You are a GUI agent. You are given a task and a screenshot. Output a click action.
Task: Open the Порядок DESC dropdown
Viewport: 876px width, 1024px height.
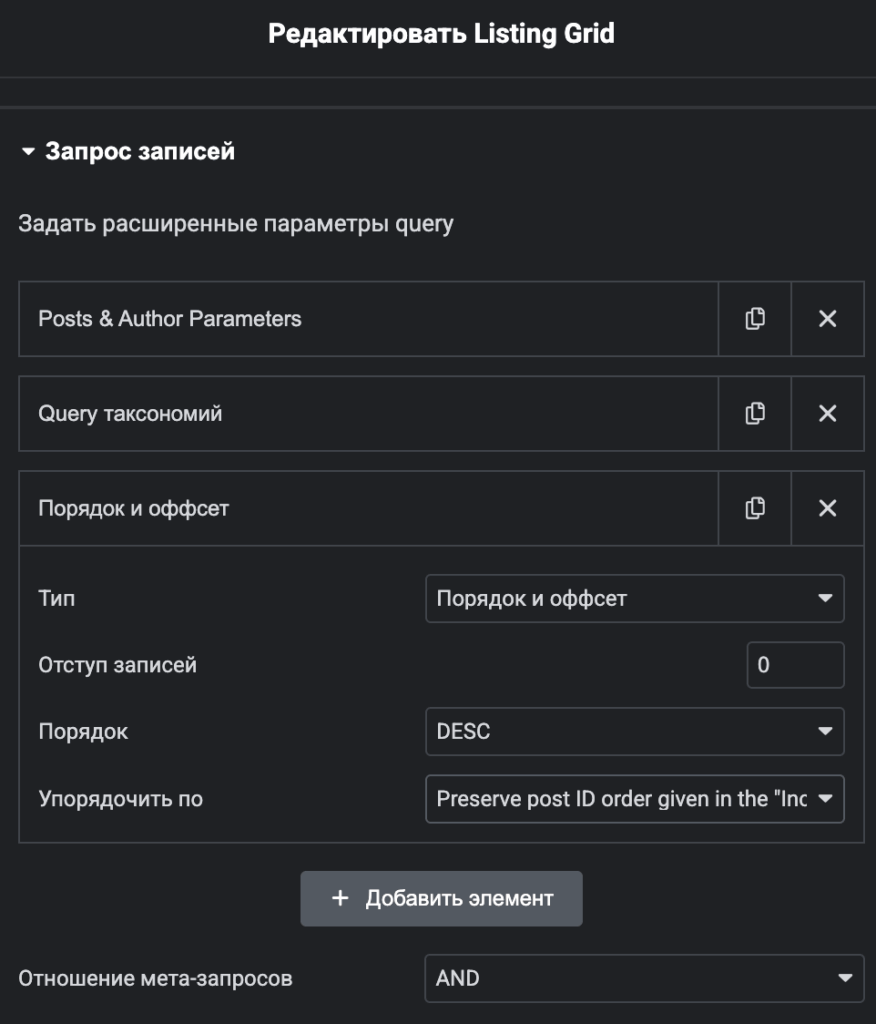pos(634,731)
